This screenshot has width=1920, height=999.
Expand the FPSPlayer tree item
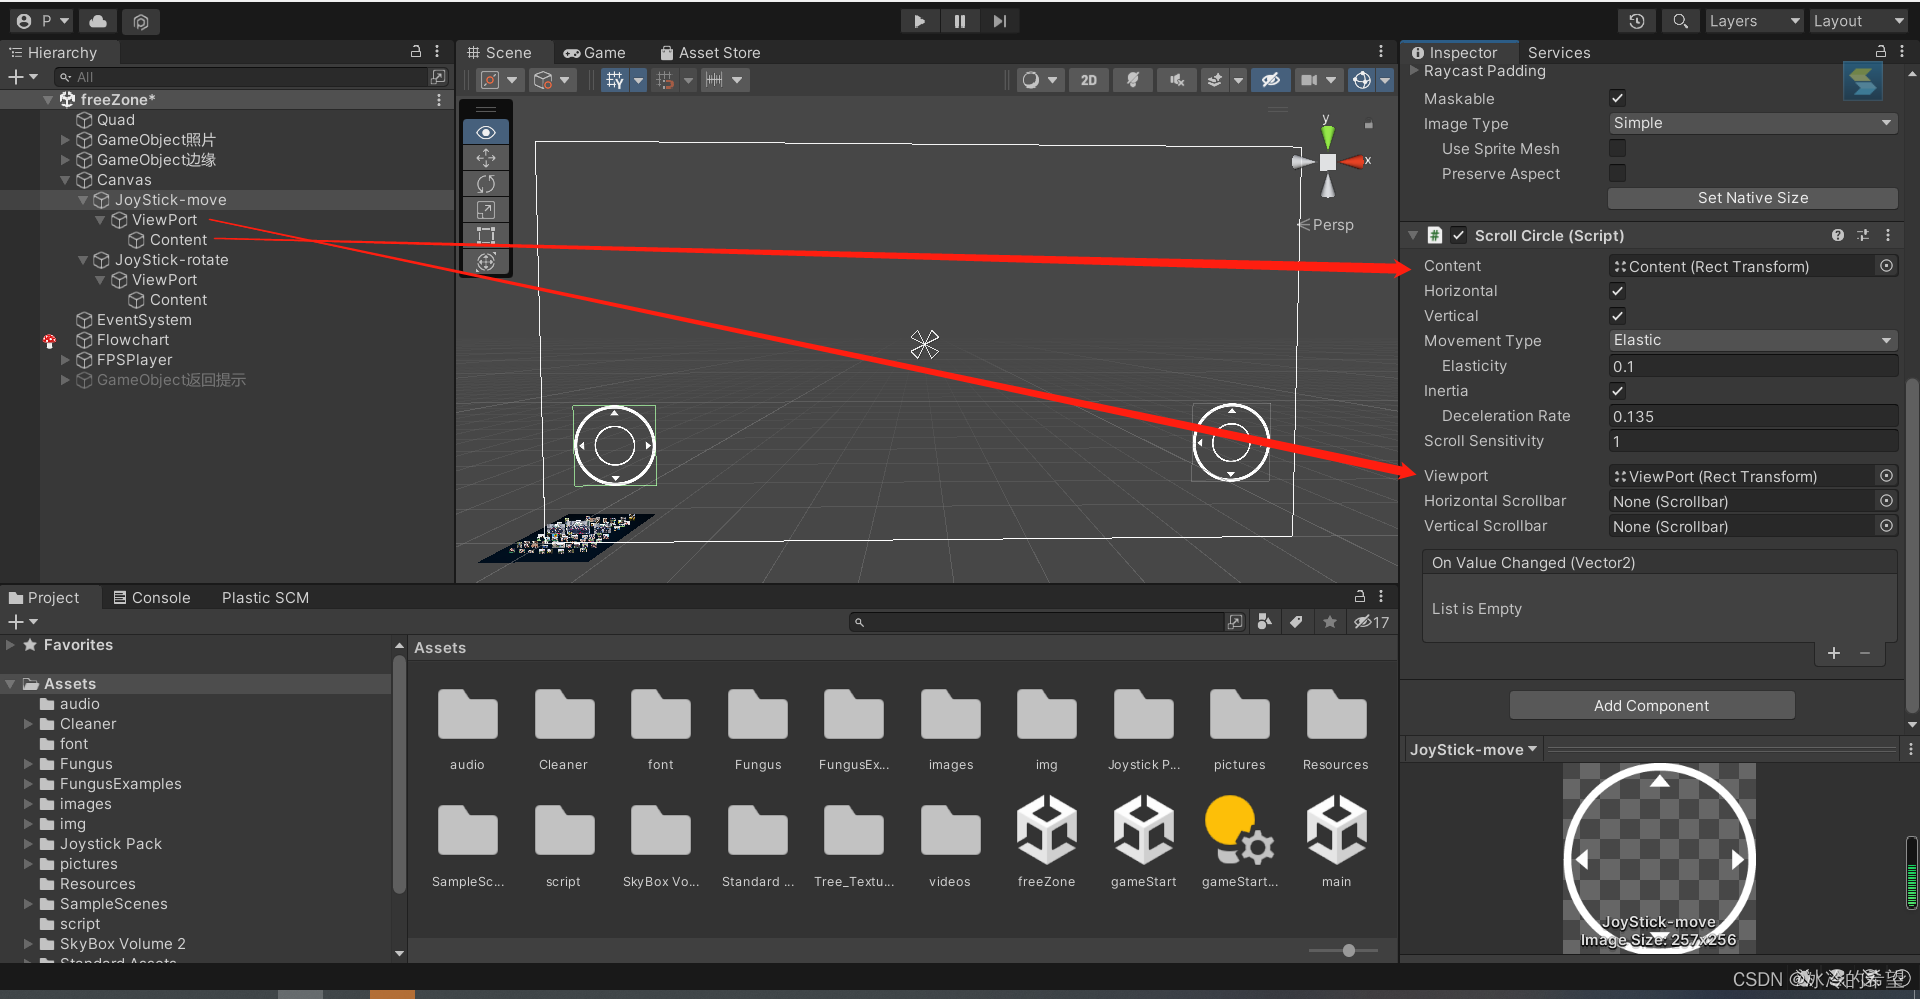tap(65, 360)
